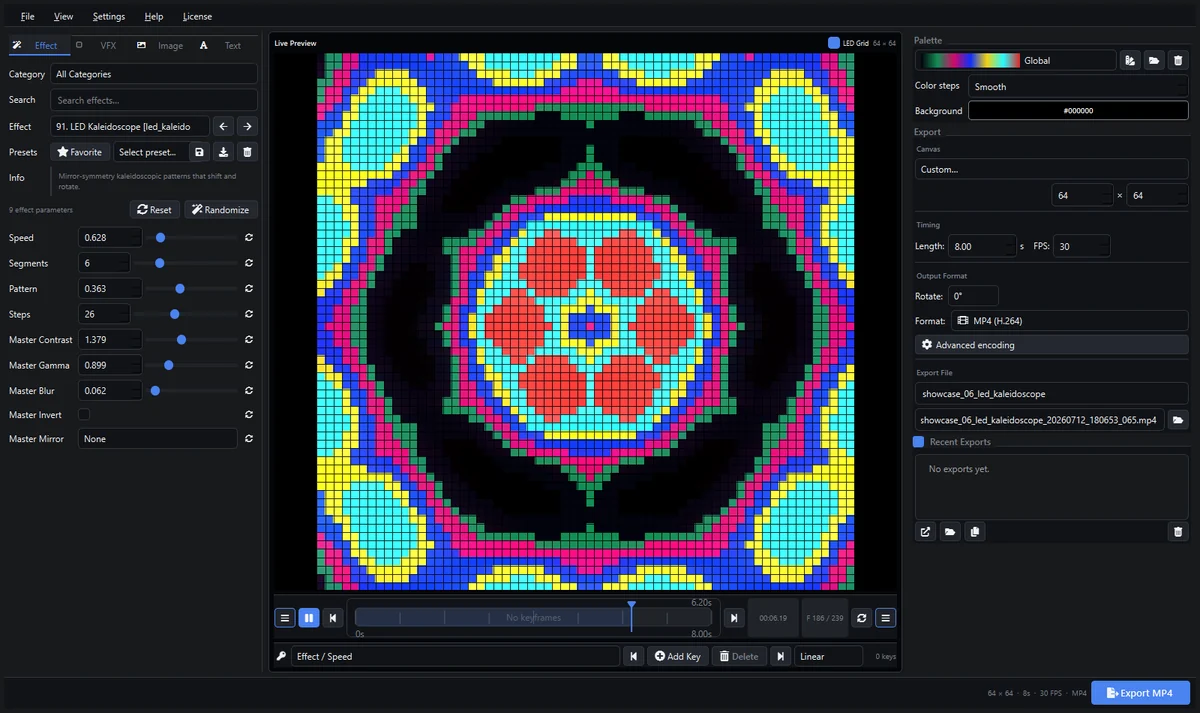Click the Export MP4 button
The width and height of the screenshot is (1200, 713).
pyautogui.click(x=1140, y=693)
